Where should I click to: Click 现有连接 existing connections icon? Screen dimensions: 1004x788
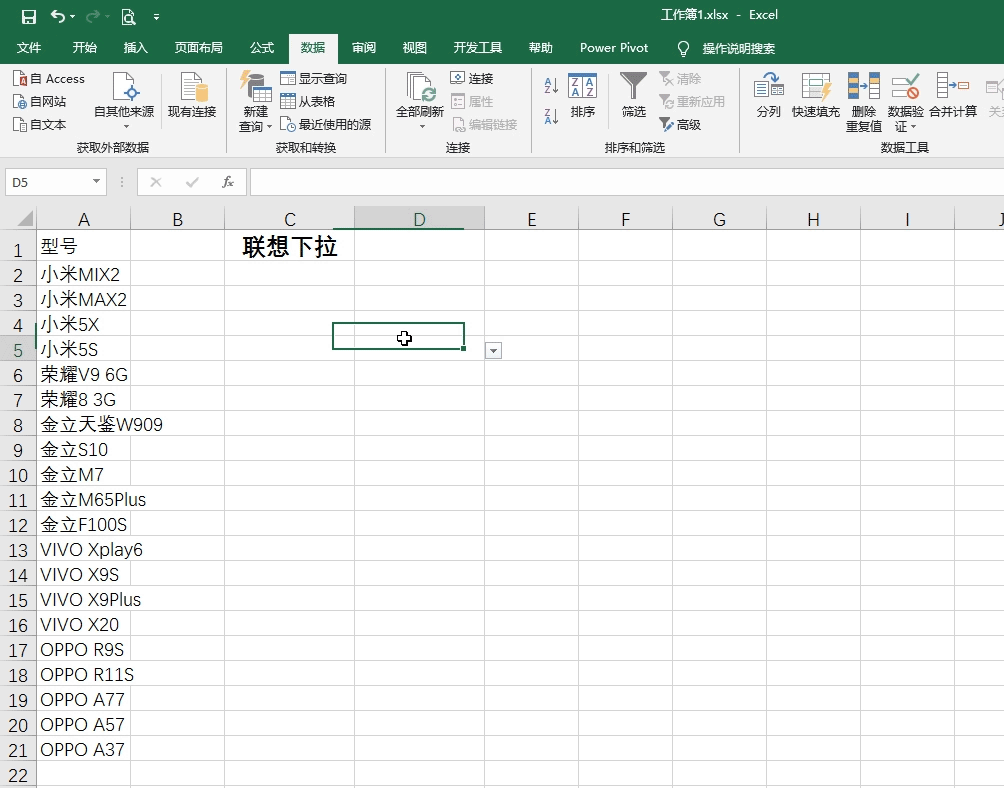pyautogui.click(x=192, y=95)
